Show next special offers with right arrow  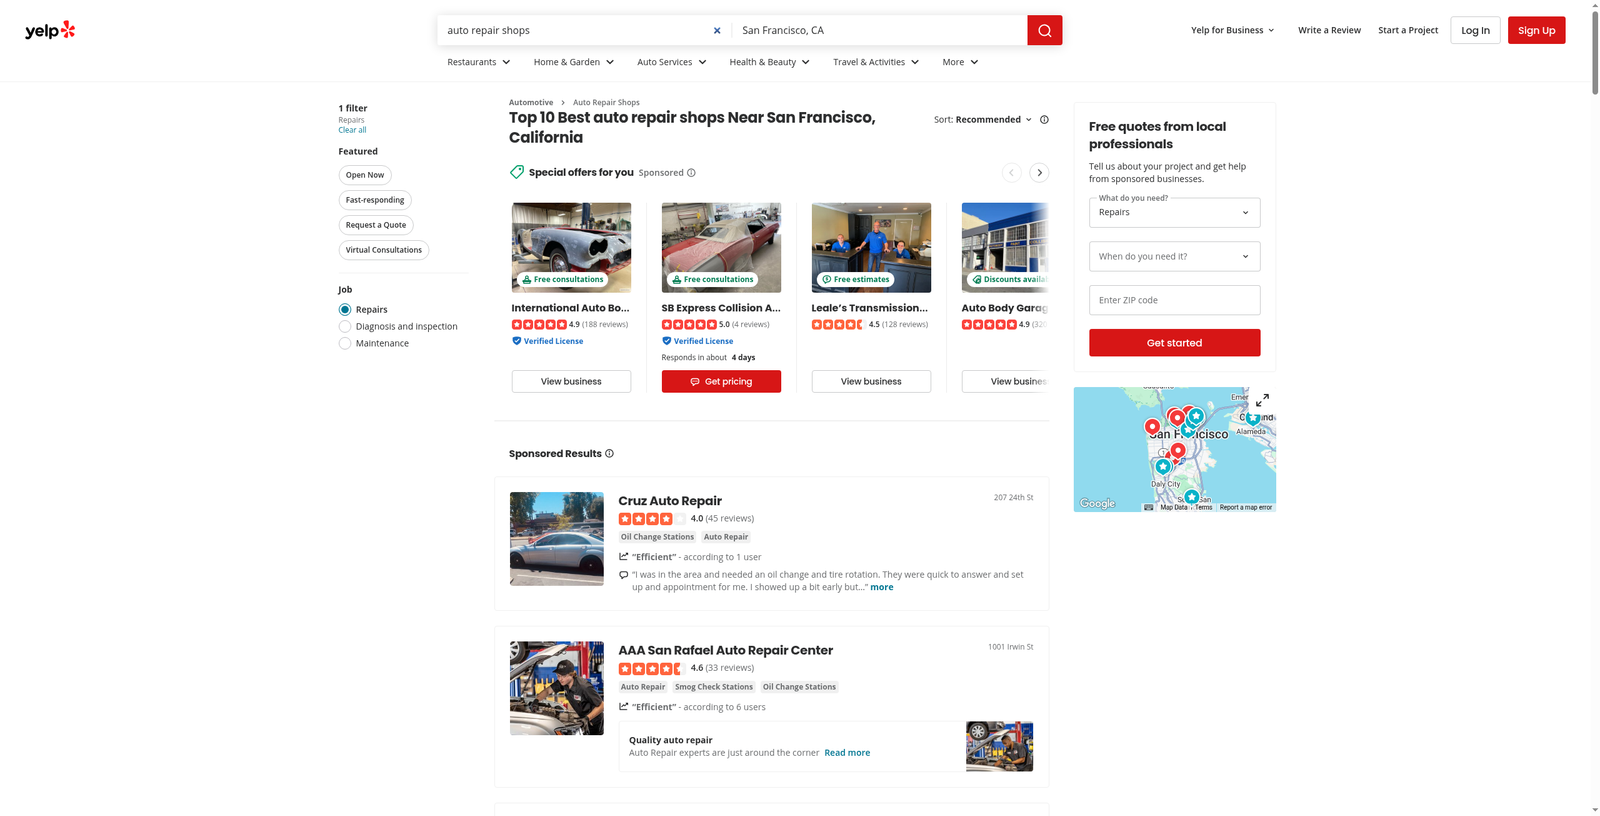pos(1039,172)
